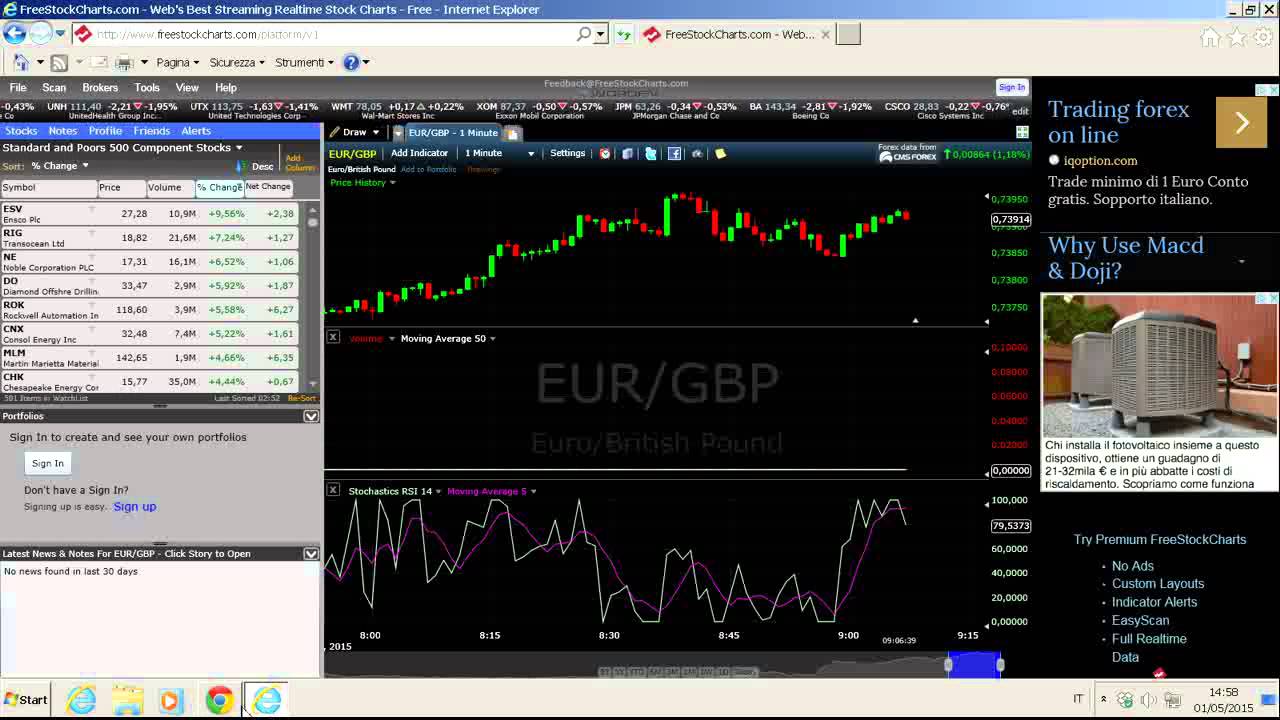Click the browser Forward button
Viewport: 1280px width, 720px height.
point(40,34)
